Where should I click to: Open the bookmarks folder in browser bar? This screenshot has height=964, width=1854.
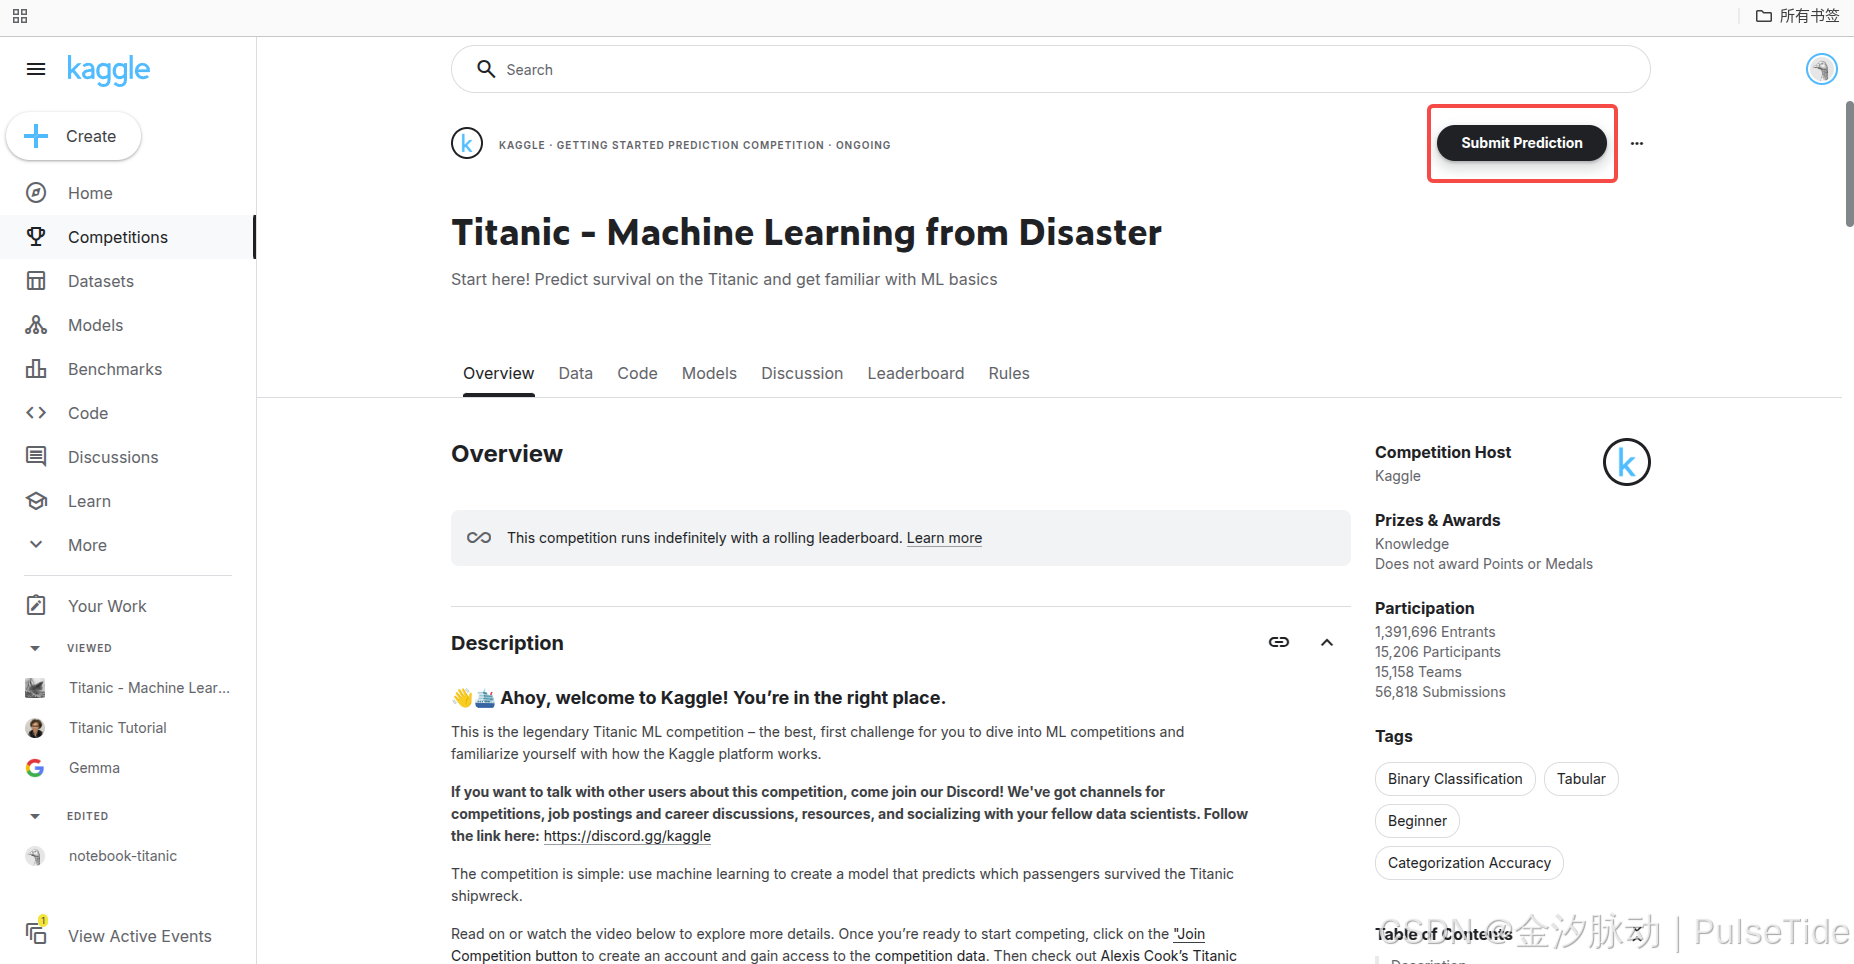coord(1797,16)
